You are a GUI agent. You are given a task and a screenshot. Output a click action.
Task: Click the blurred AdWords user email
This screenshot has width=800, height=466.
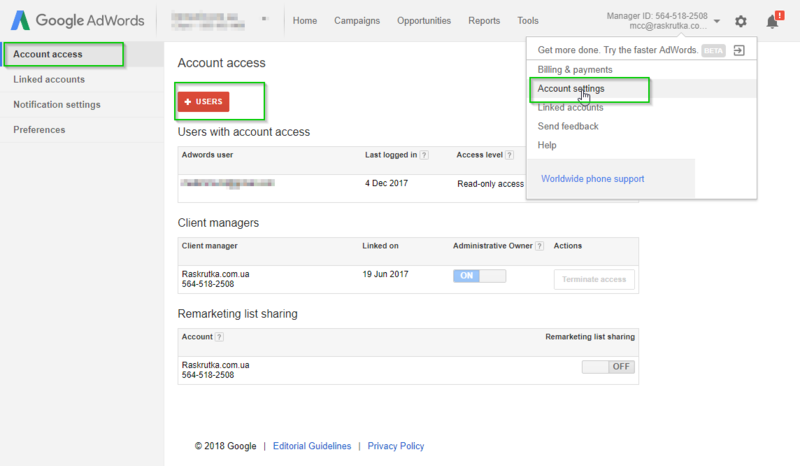tap(228, 183)
